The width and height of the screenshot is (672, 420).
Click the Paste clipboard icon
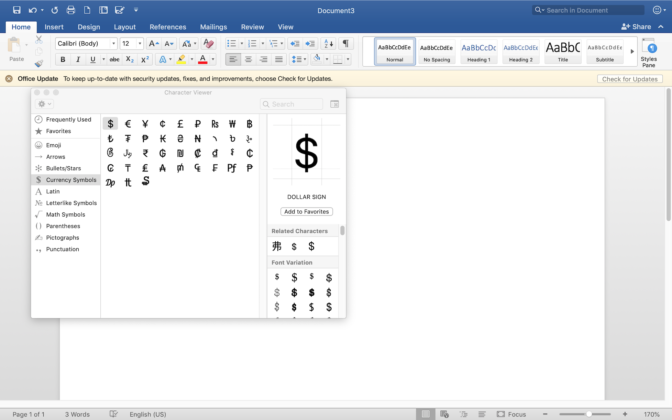(15, 45)
